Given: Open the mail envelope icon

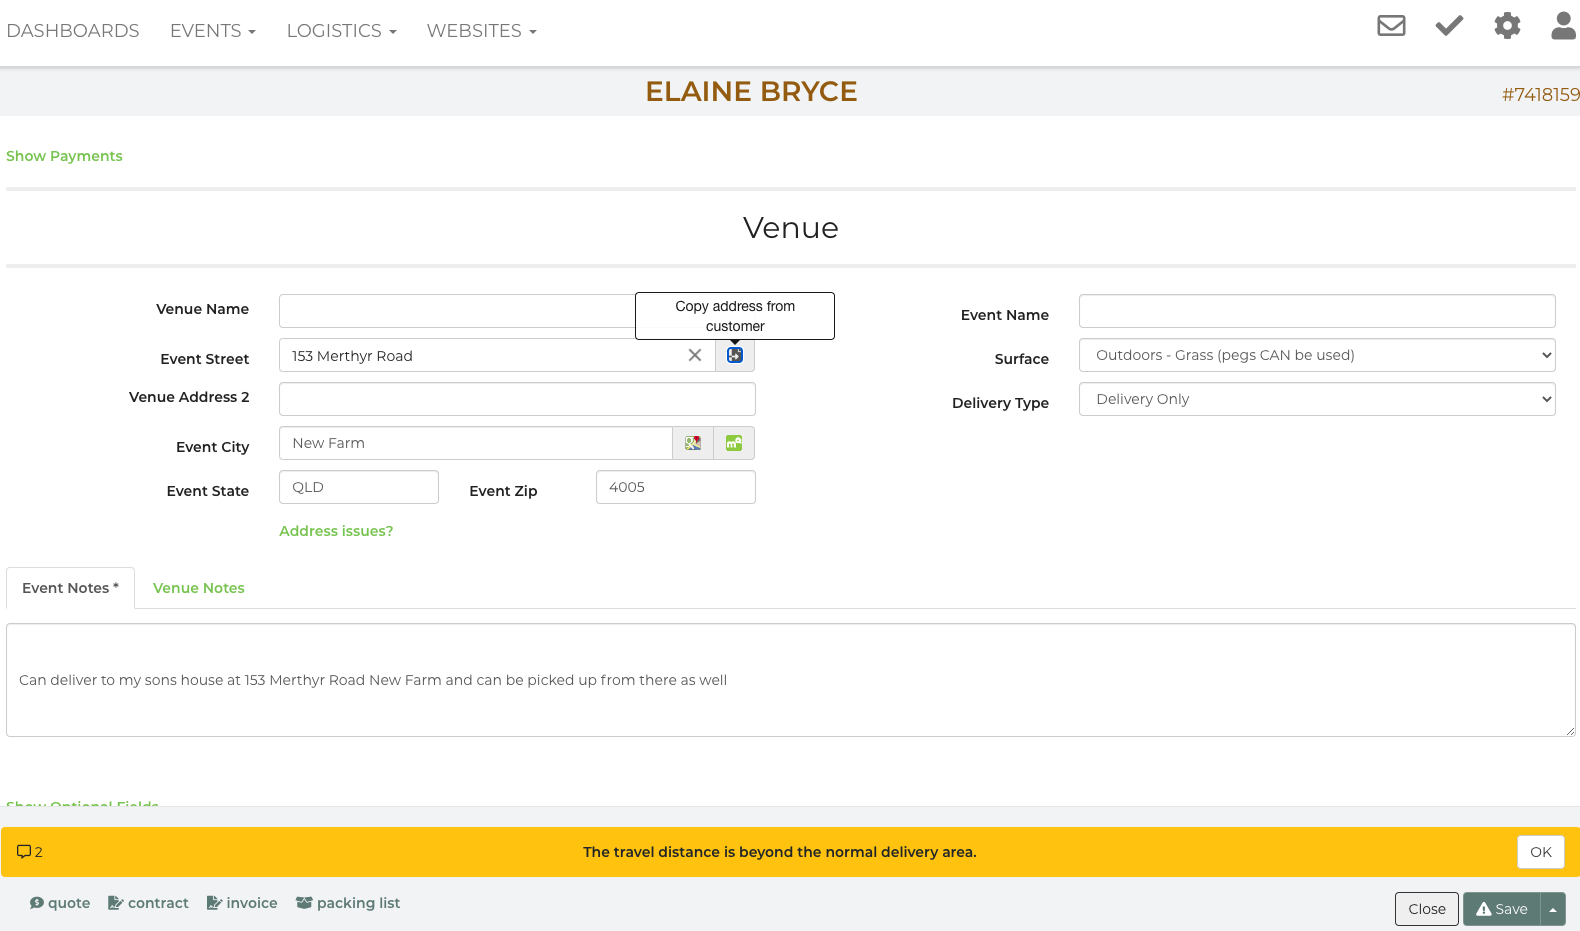Looking at the screenshot, I should click(1391, 26).
